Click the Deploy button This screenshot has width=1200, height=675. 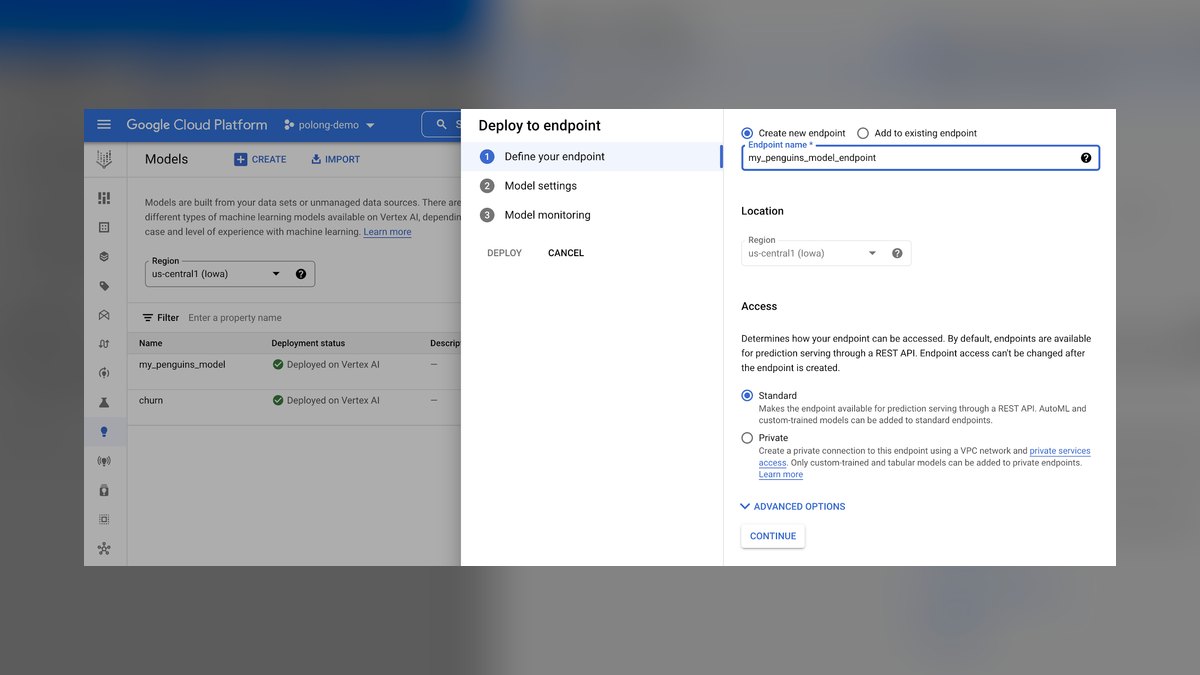505,253
